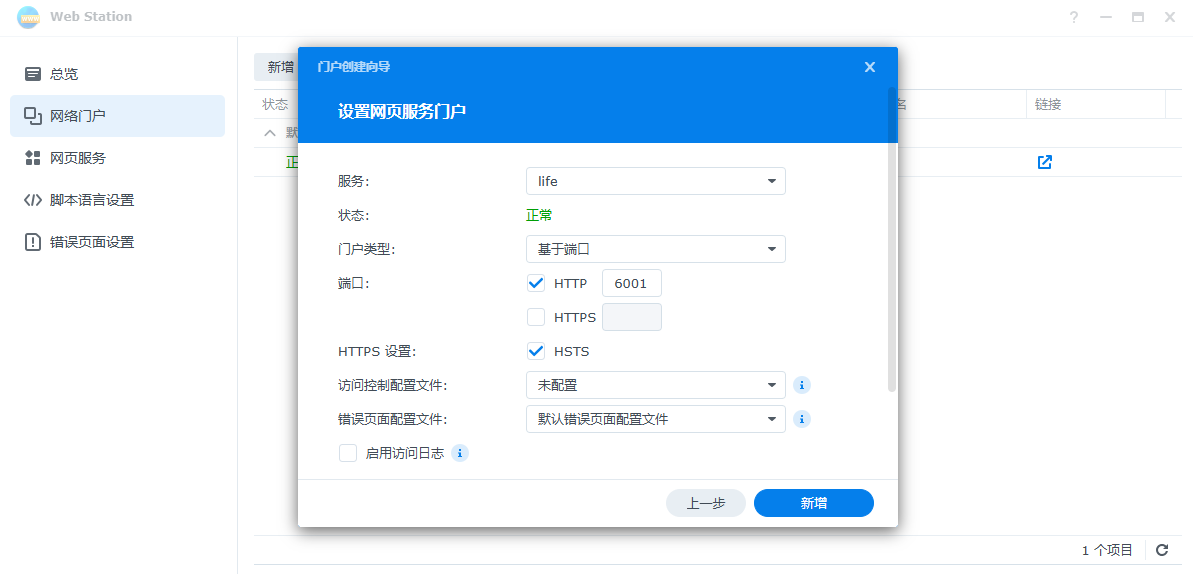Select 脚本语言设置 in the sidebar

click(x=91, y=200)
